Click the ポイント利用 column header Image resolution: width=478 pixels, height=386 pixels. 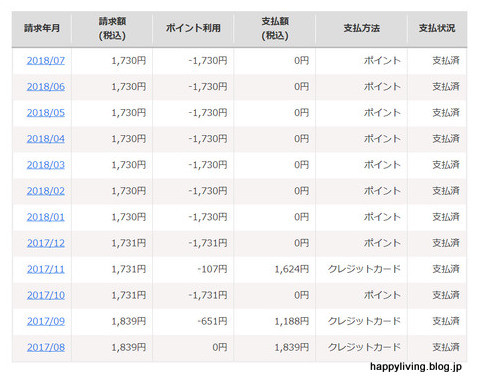pos(193,28)
